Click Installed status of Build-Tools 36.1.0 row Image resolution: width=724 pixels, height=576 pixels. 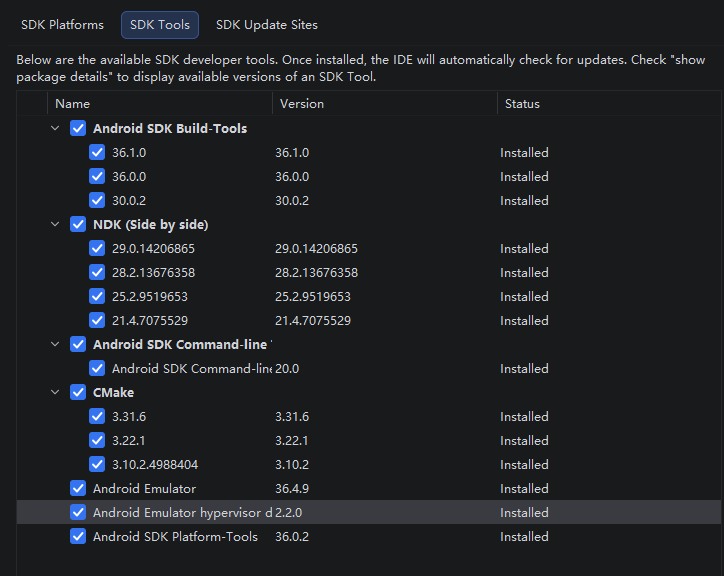[x=524, y=152]
